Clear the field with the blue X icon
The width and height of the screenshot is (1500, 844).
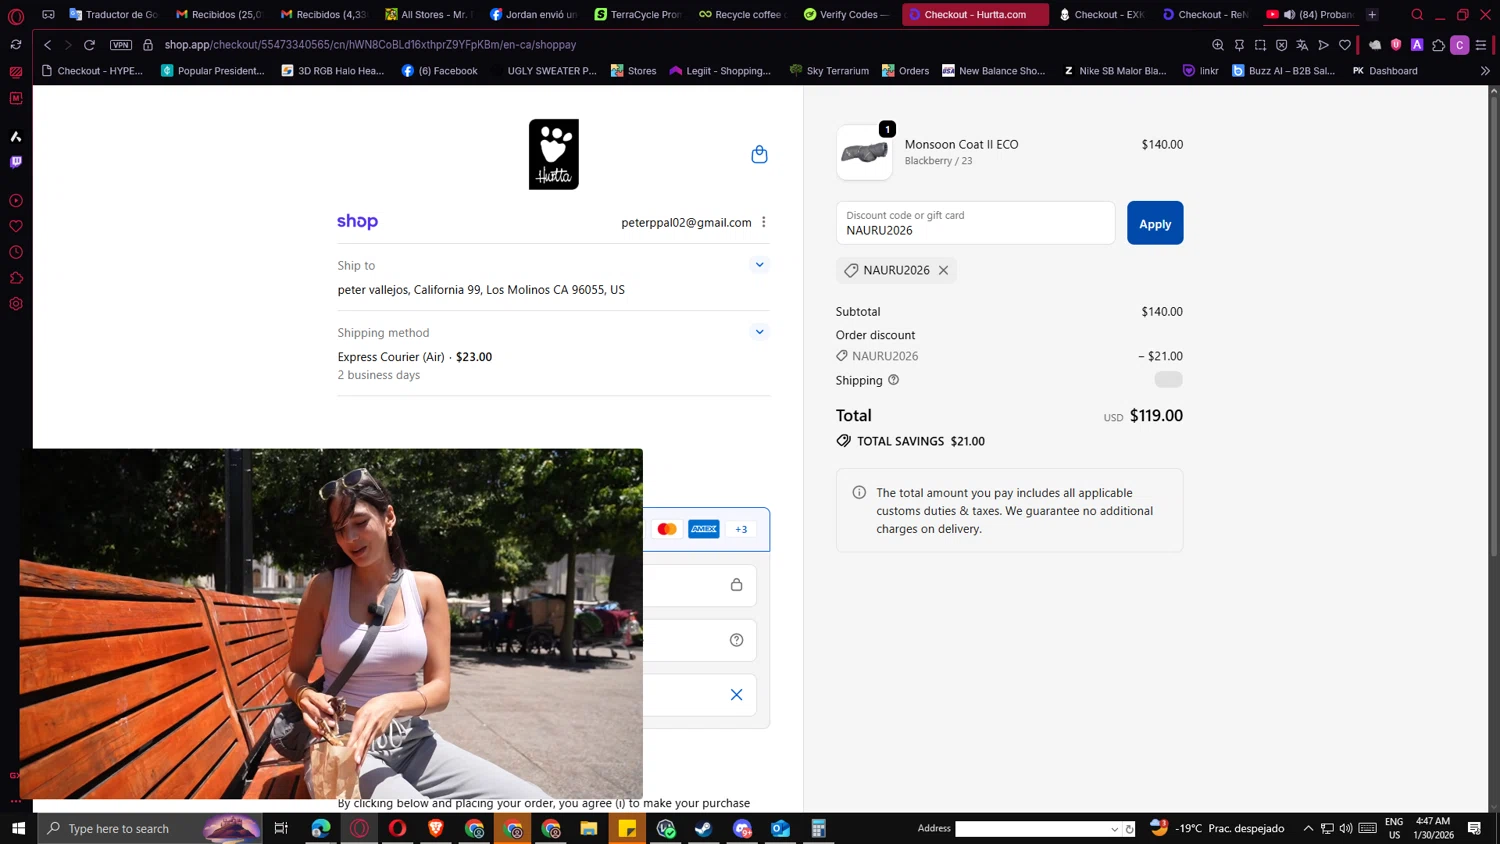(736, 695)
